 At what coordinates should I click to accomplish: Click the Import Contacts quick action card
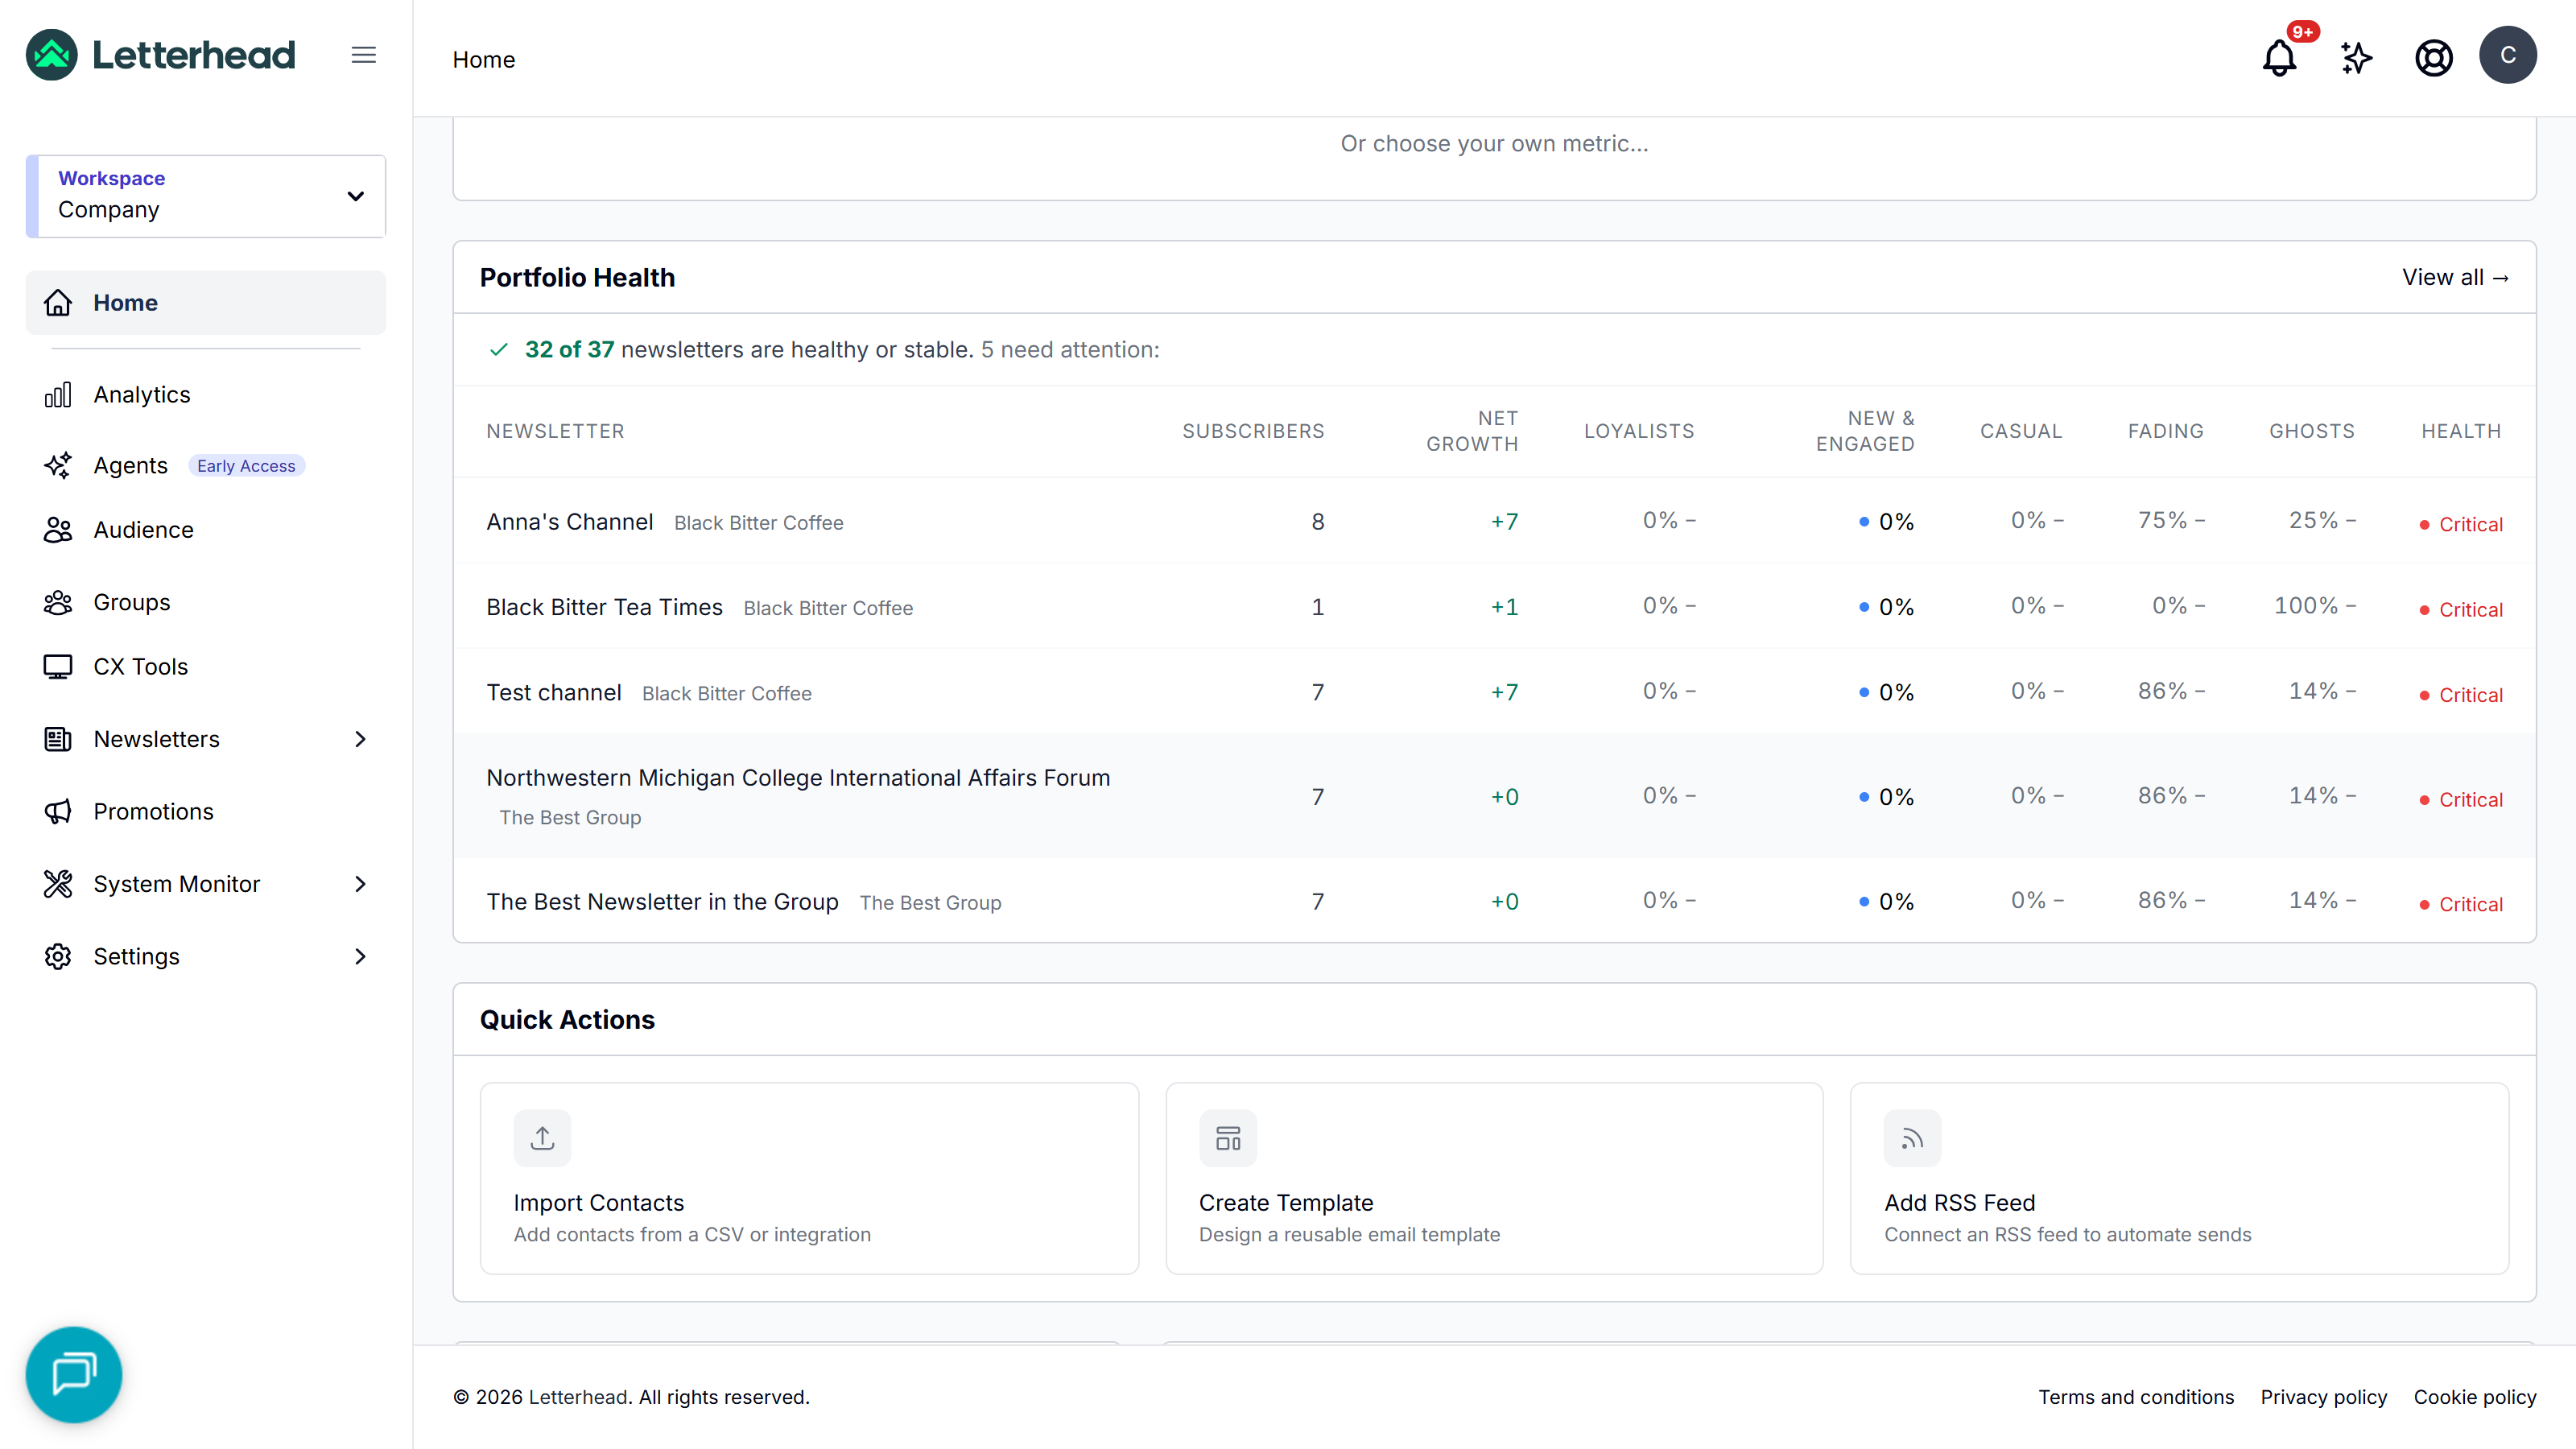coord(809,1178)
